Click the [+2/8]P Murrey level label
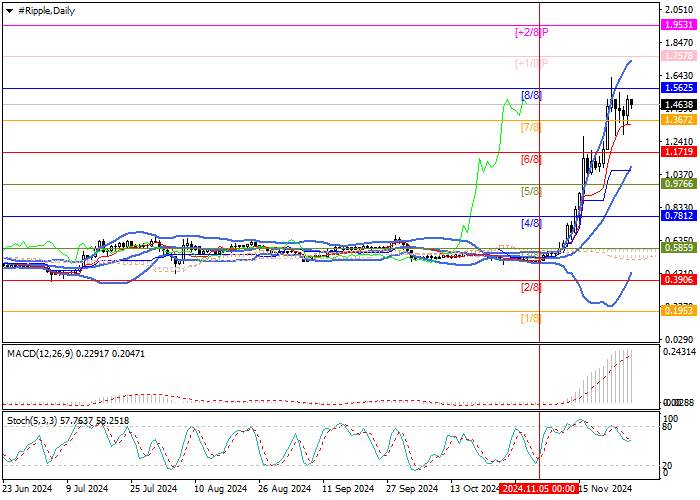 coord(531,32)
